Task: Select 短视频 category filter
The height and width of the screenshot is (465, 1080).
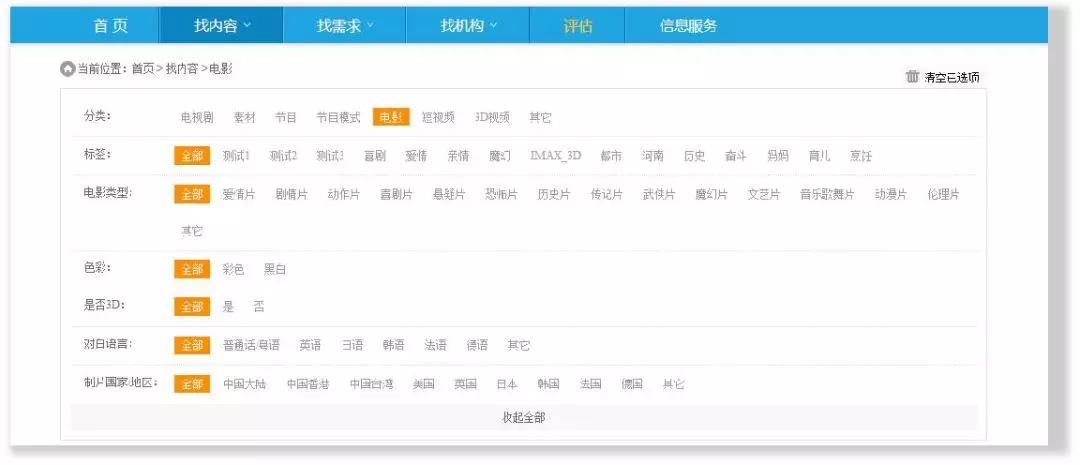Action: [438, 118]
